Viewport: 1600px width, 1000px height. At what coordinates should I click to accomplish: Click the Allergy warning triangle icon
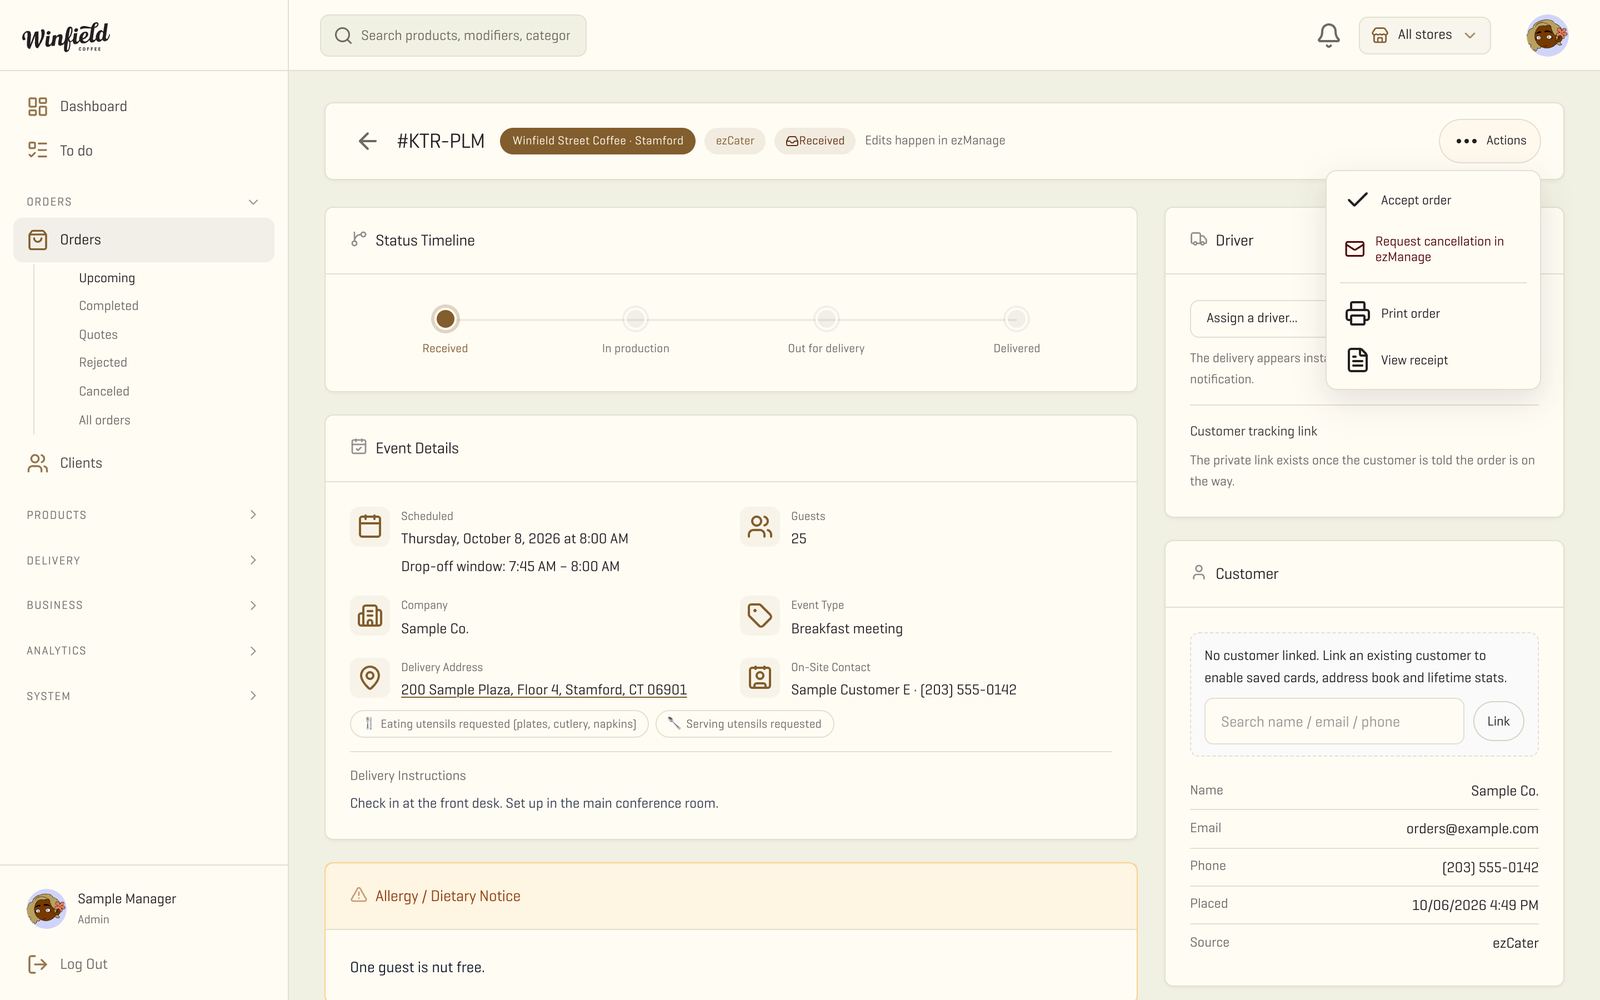point(359,895)
